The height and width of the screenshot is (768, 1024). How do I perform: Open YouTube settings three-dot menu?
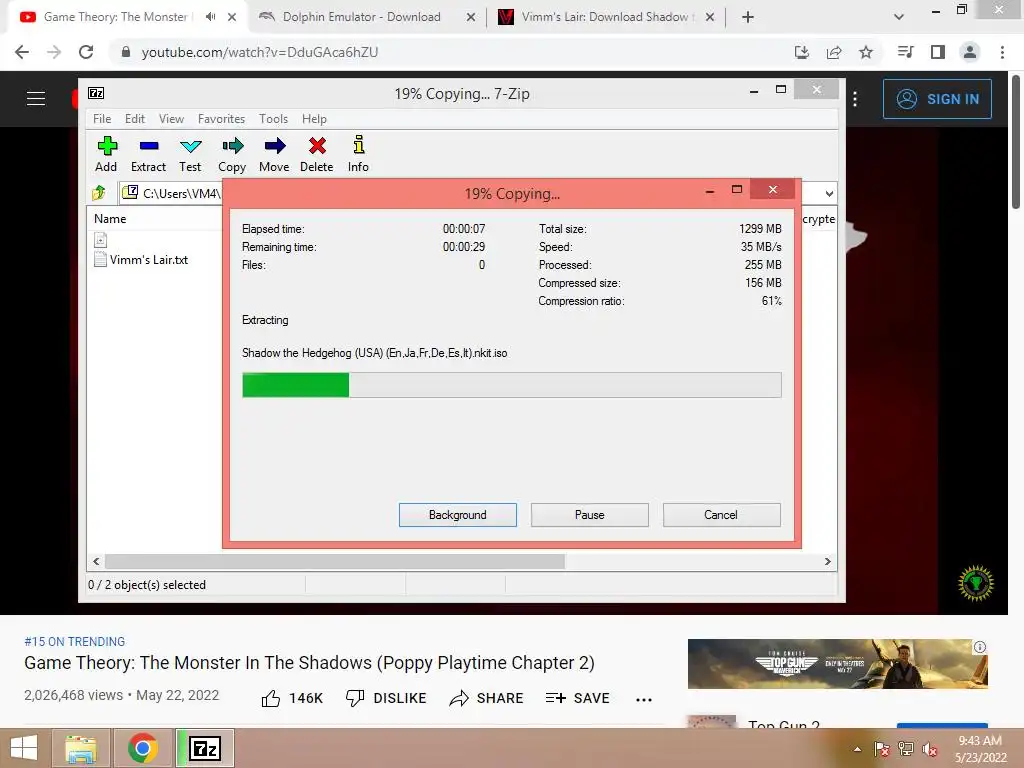click(855, 99)
